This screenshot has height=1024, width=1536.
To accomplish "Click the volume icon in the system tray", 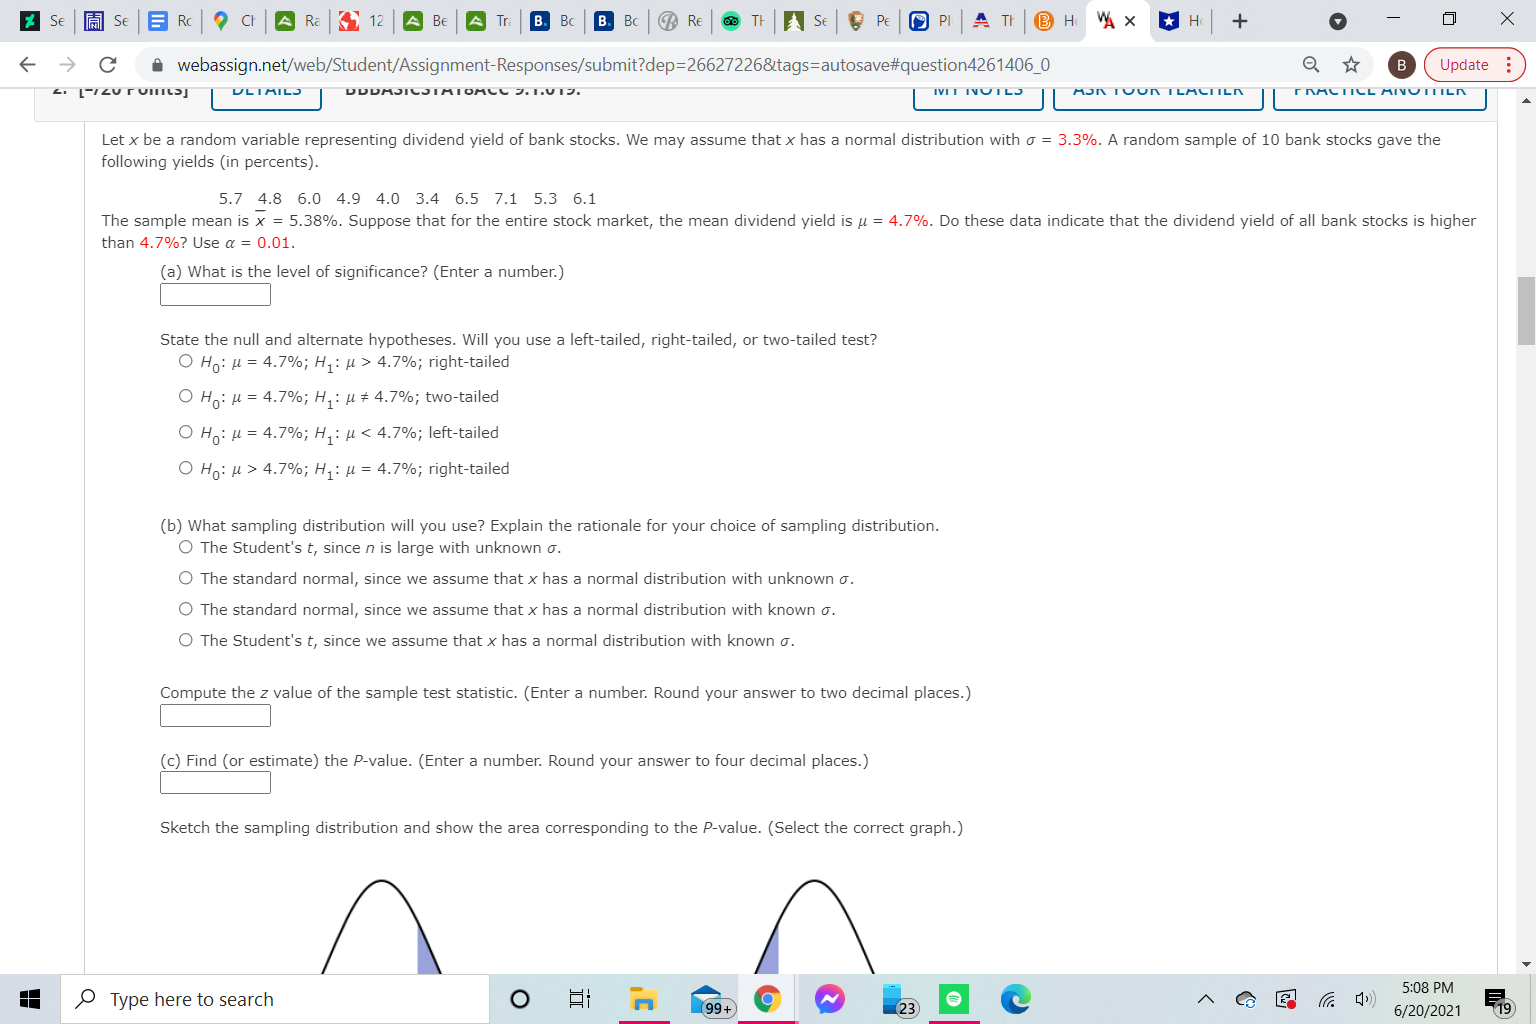I will coord(1363,998).
